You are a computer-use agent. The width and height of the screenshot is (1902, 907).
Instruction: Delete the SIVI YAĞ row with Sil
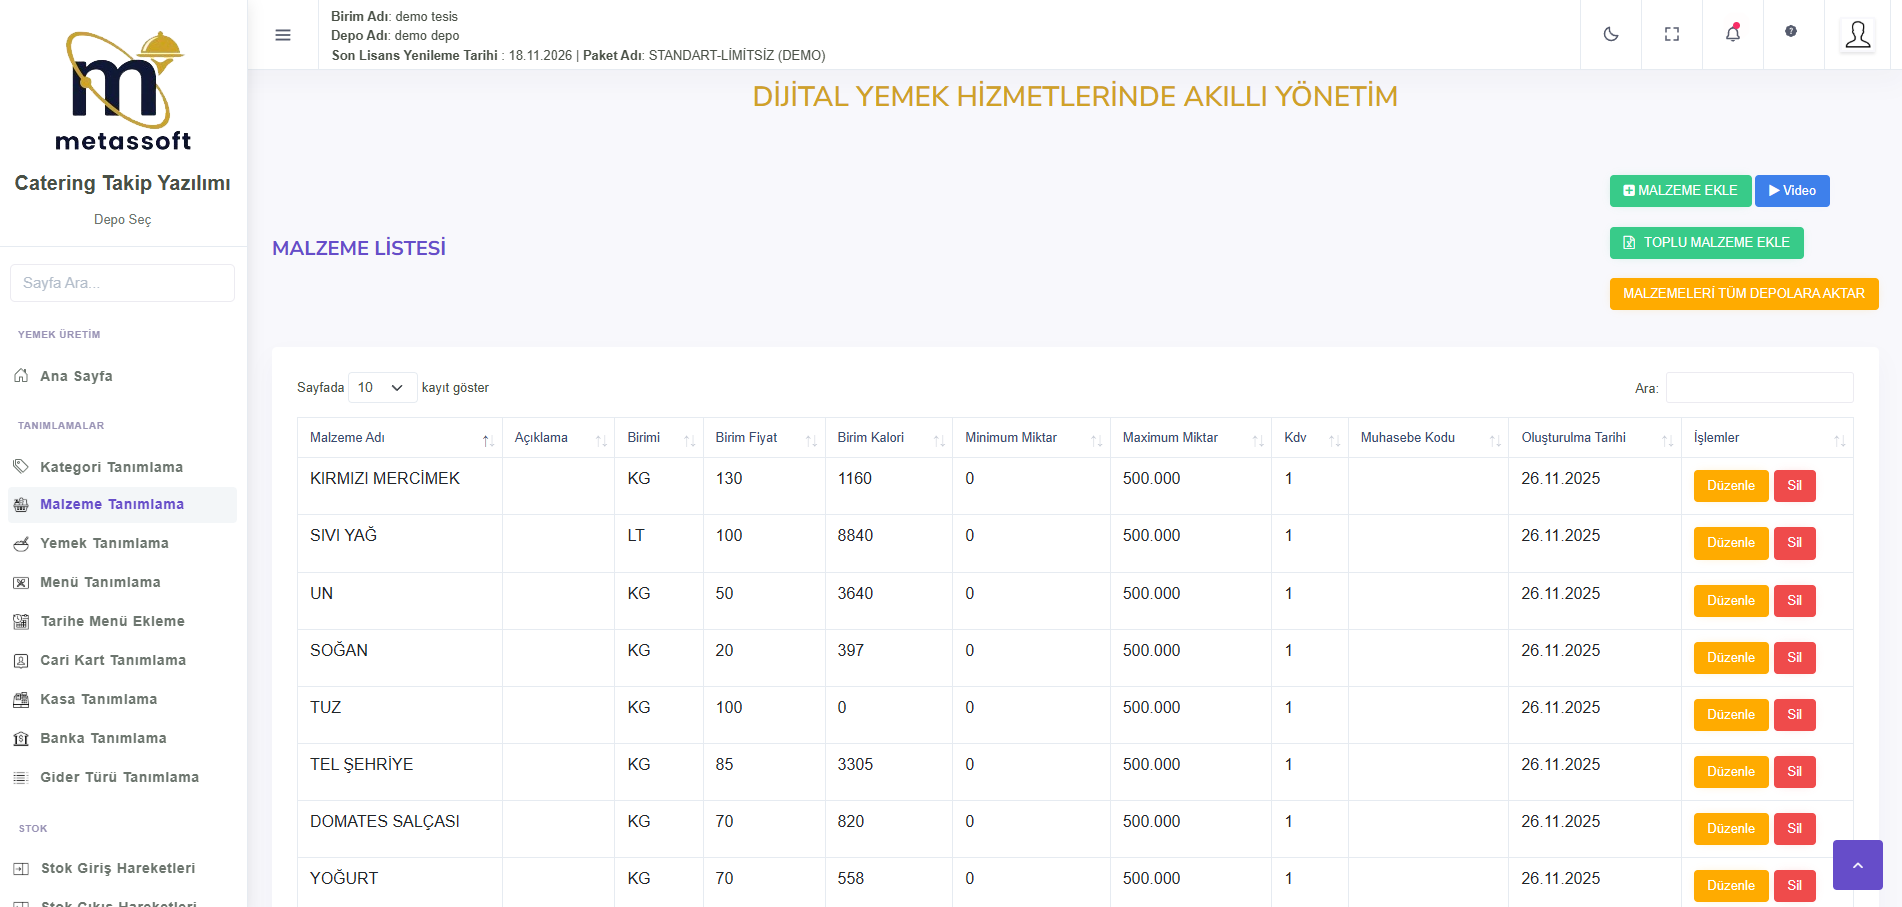[x=1794, y=543]
